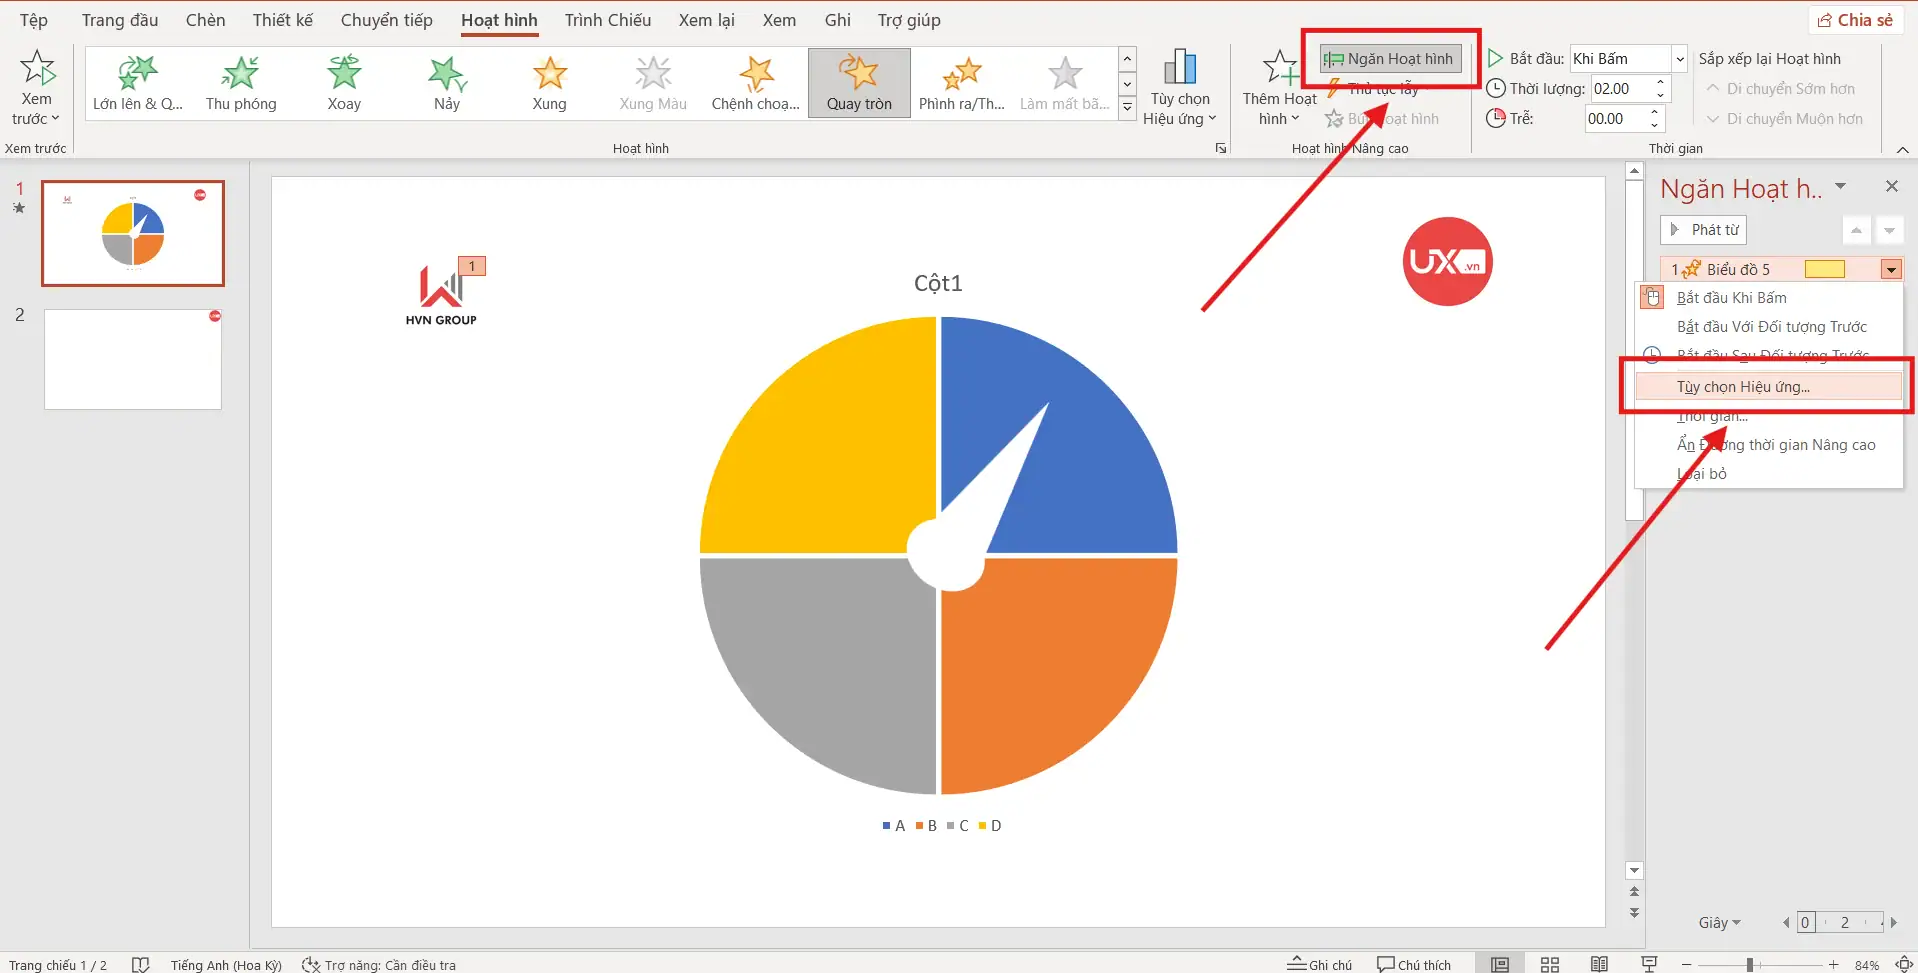Choose the Xoay animation star icon
Screen dimensions: 1918x973
[x=344, y=73]
